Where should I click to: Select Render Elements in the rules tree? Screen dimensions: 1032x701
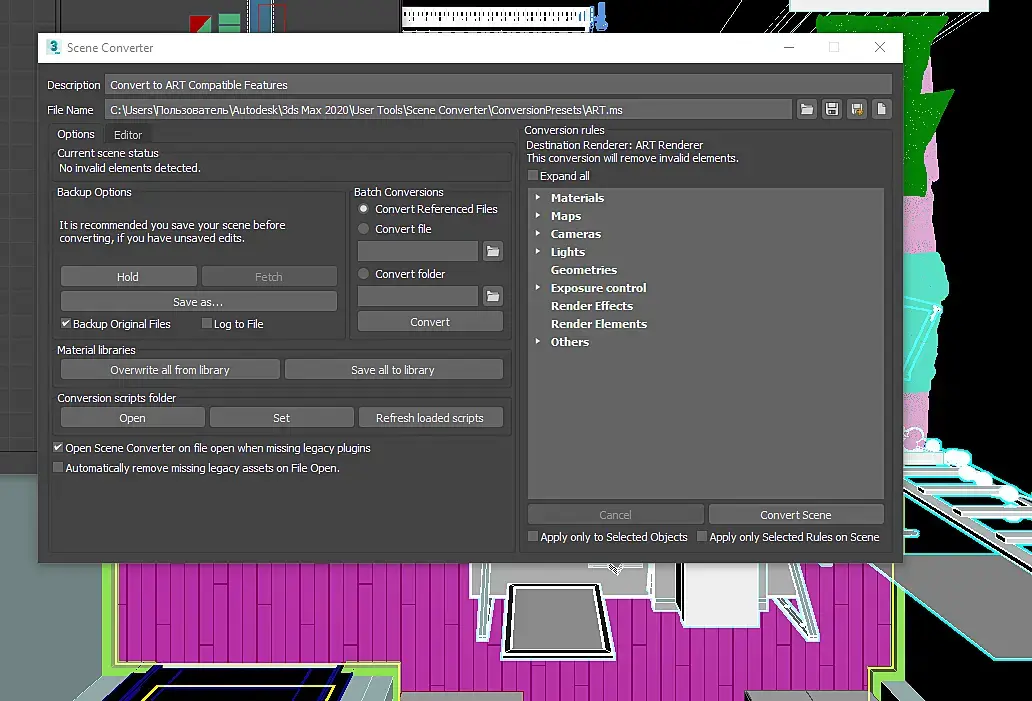(x=599, y=324)
